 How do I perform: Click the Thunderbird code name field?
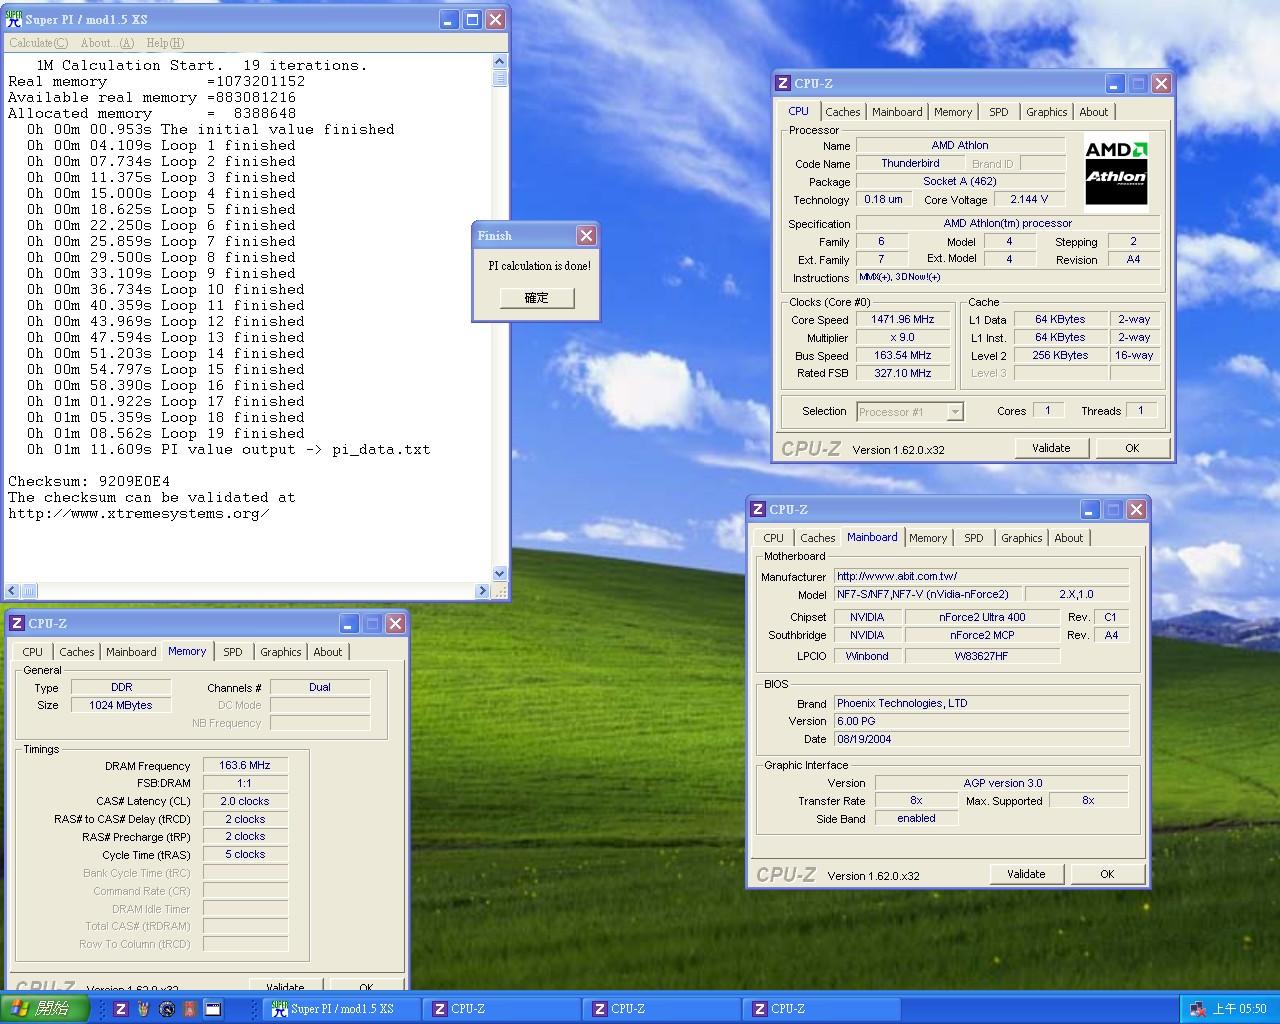tap(910, 163)
